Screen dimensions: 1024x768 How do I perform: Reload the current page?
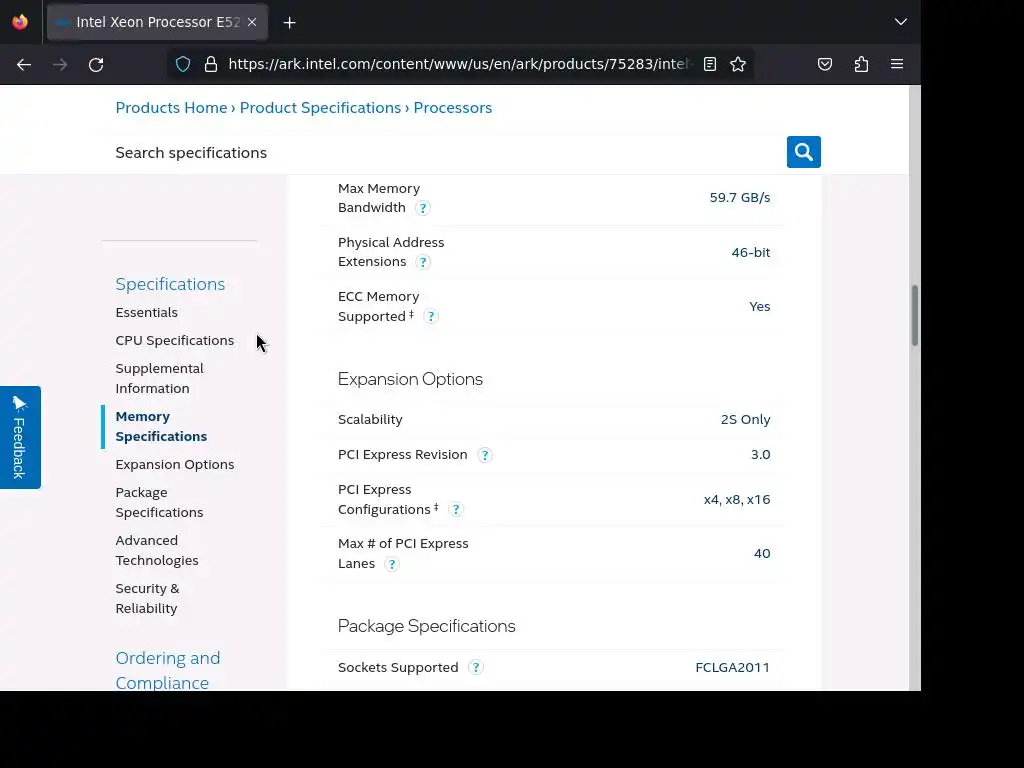[96, 65]
